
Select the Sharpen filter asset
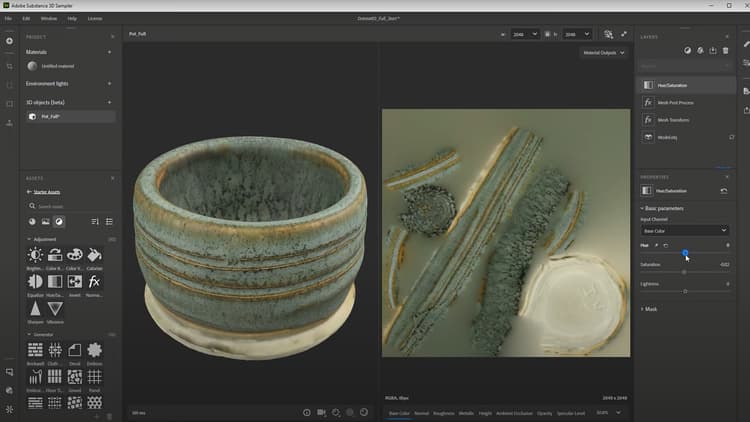point(36,309)
